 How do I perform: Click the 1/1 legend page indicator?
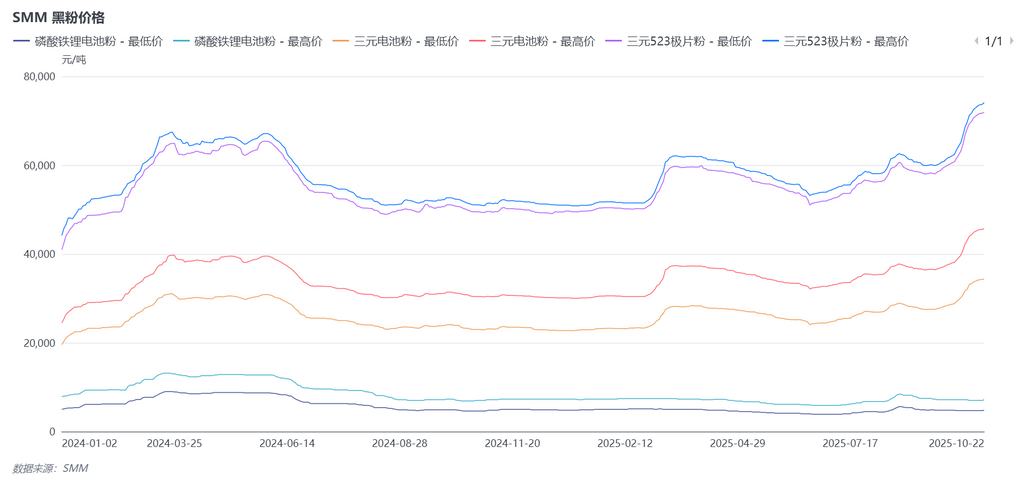pyautogui.click(x=994, y=41)
